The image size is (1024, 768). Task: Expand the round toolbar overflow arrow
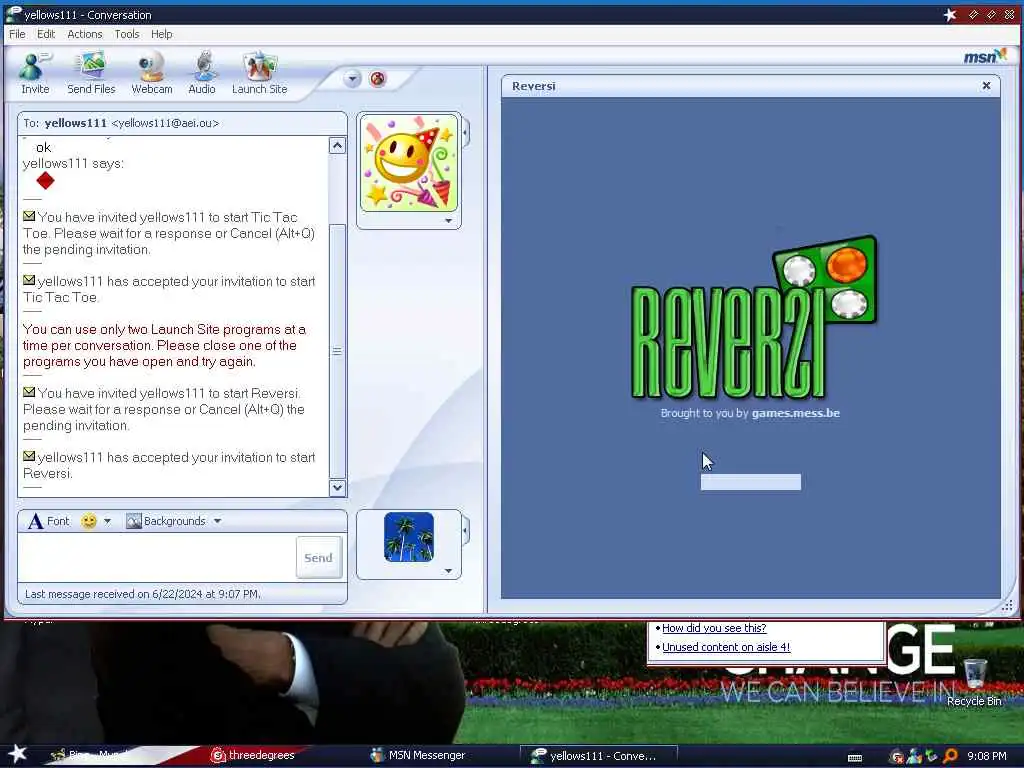352,79
